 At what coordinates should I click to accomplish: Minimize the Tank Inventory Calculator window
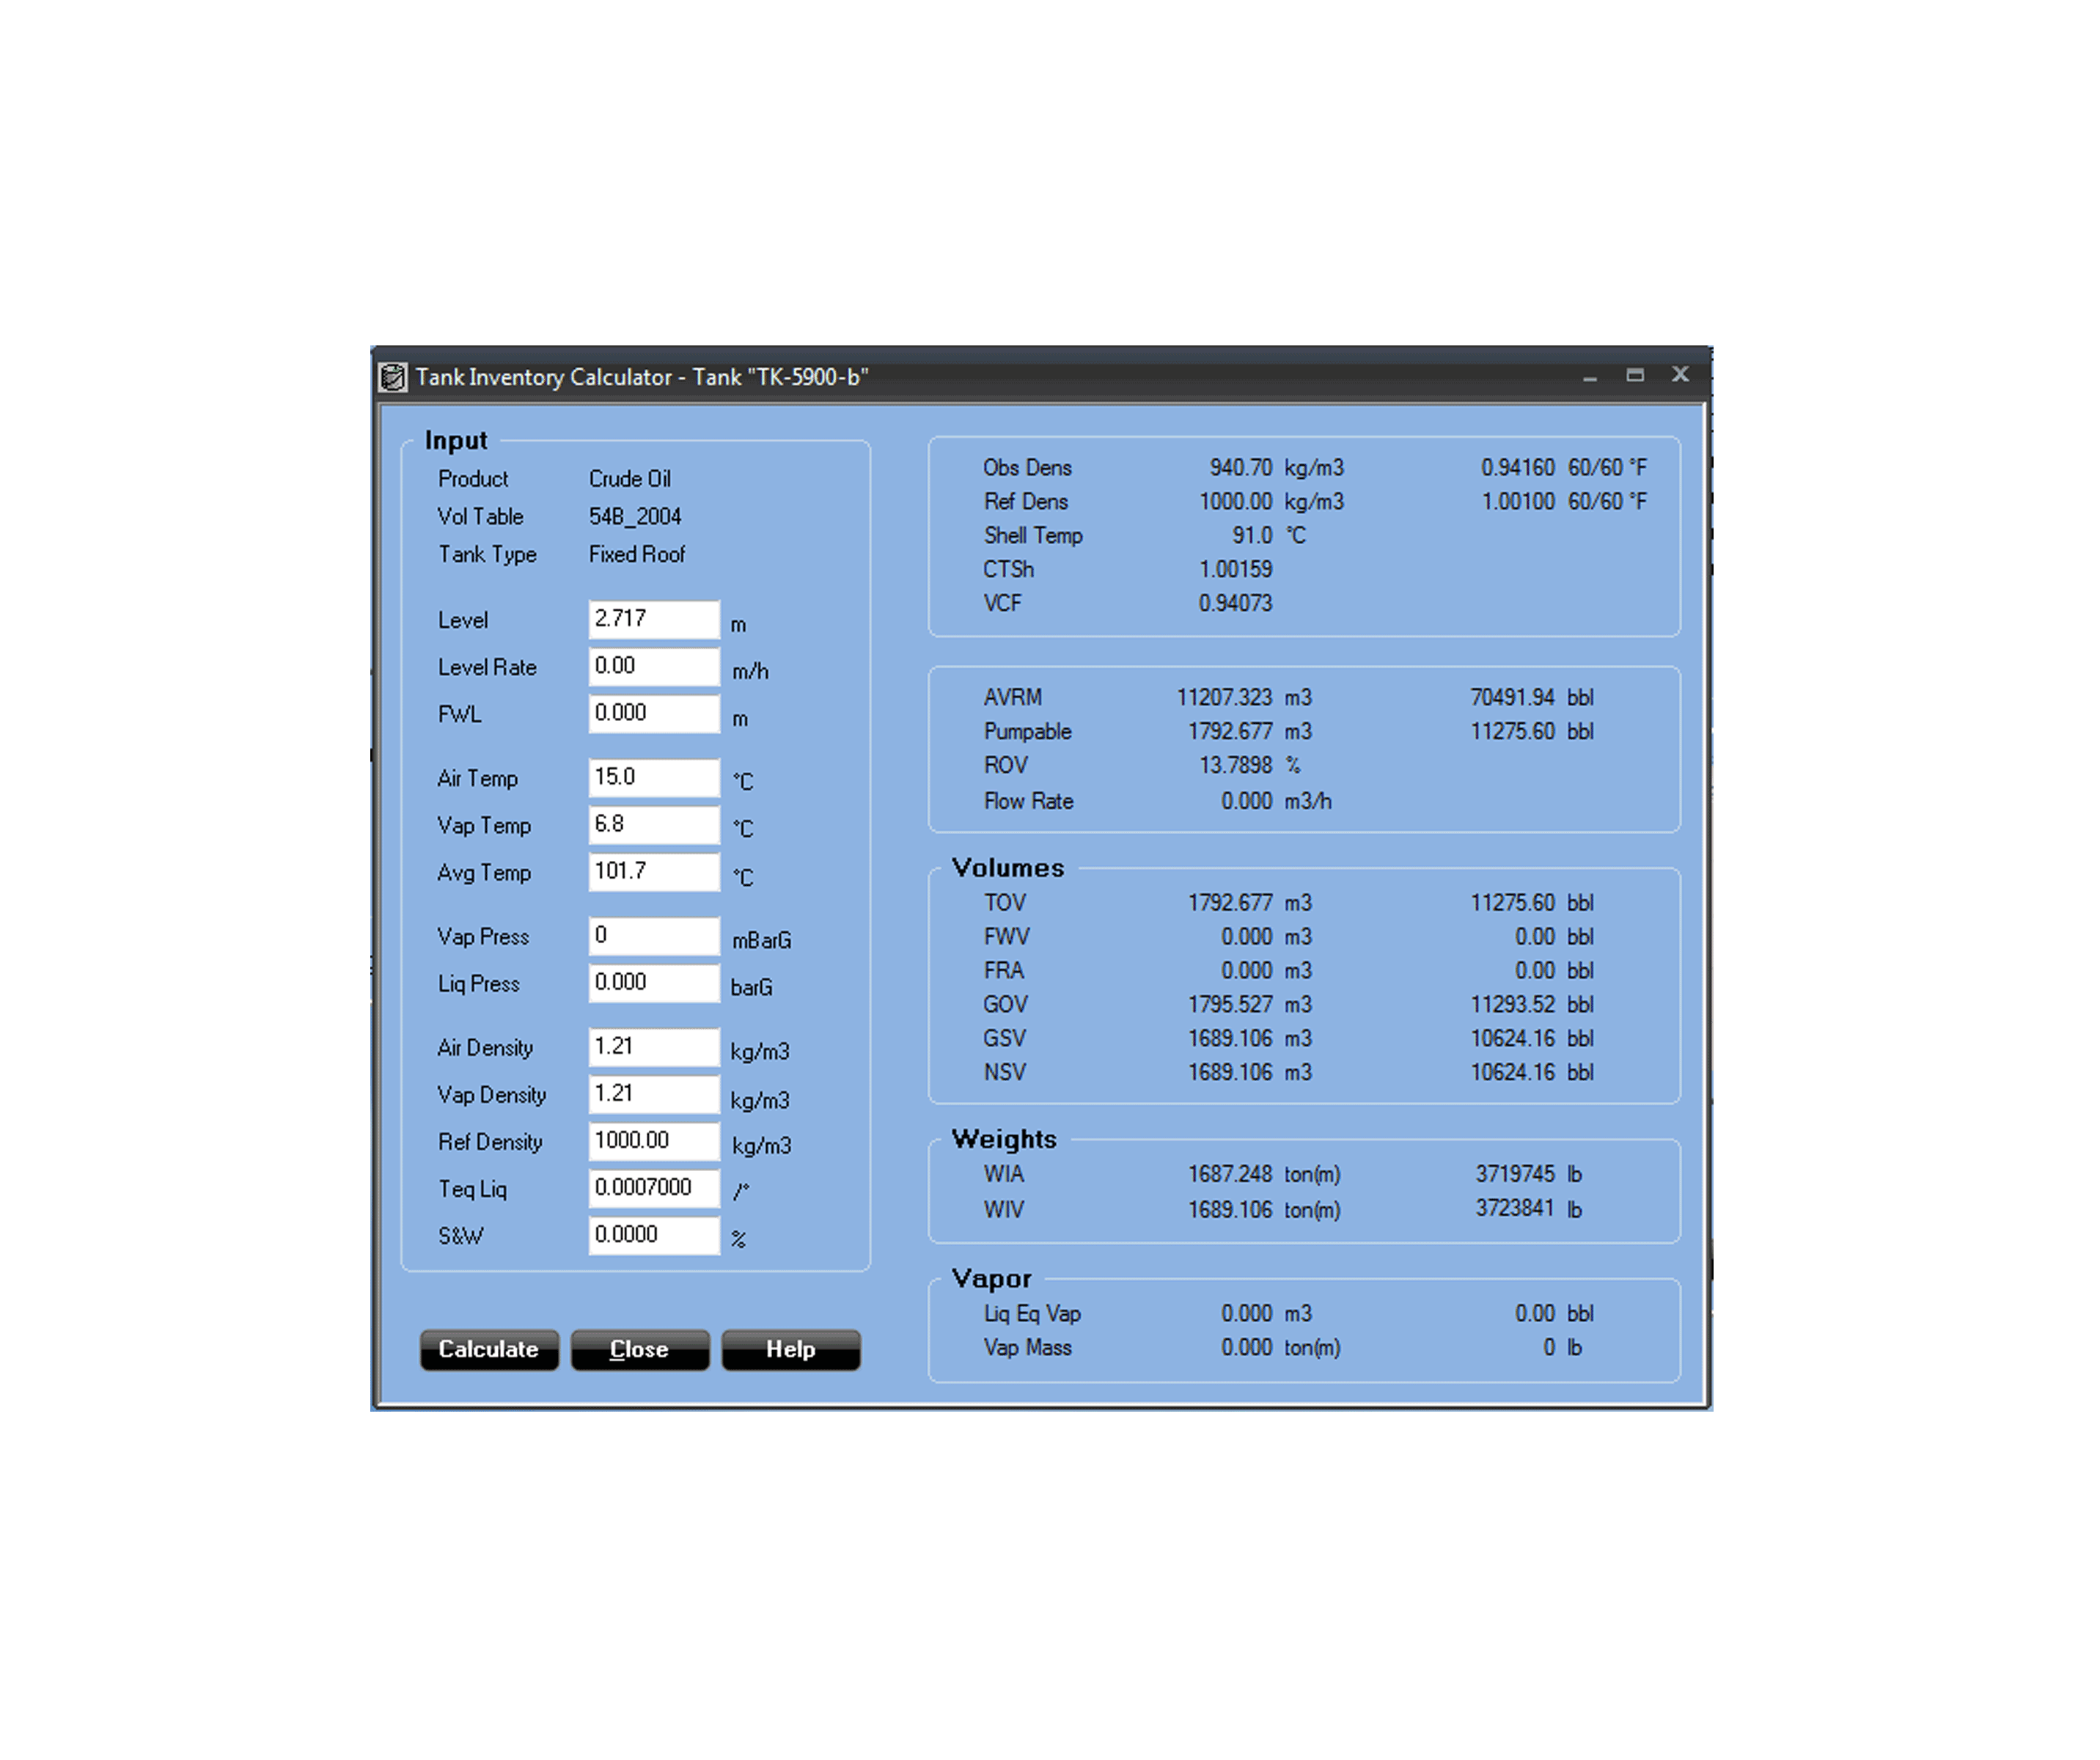click(x=1590, y=376)
